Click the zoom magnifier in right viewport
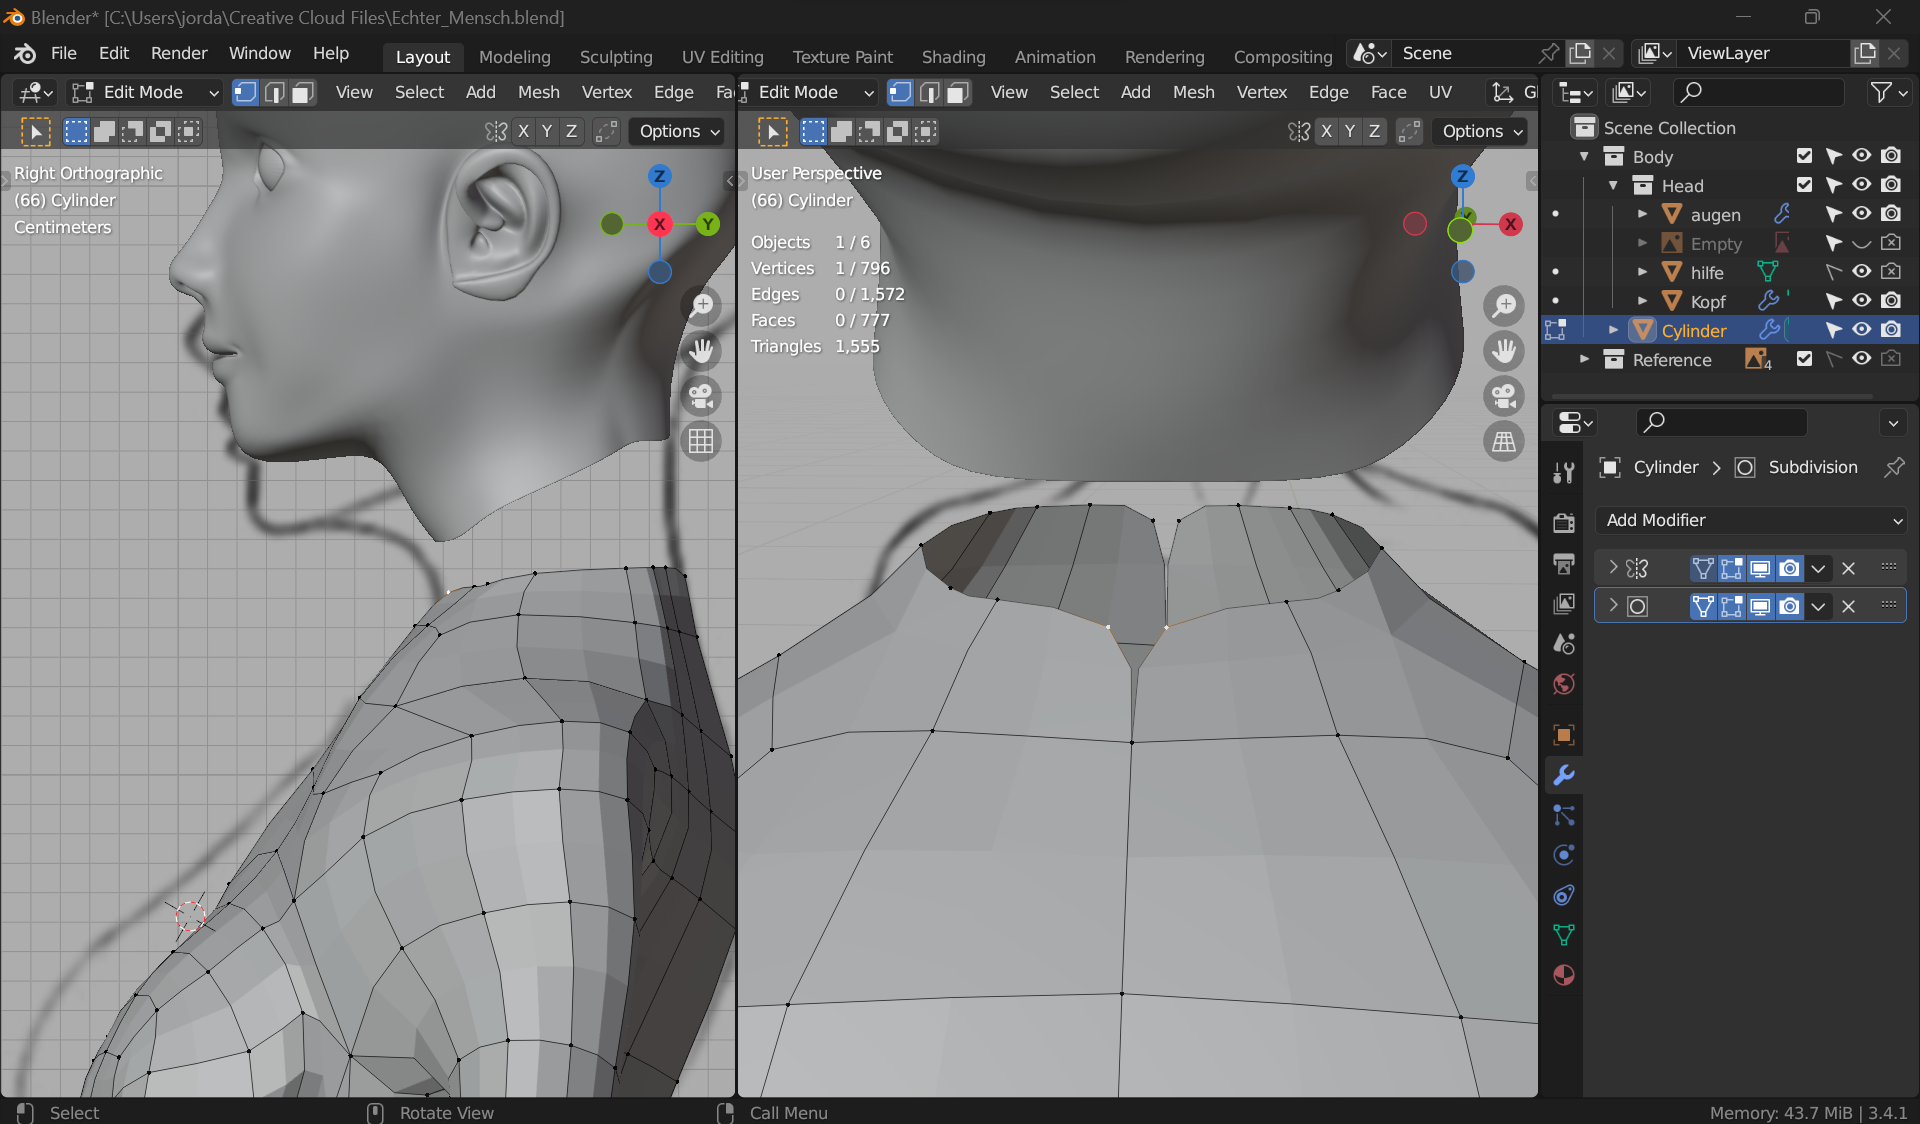This screenshot has width=1920, height=1124. 1504,306
